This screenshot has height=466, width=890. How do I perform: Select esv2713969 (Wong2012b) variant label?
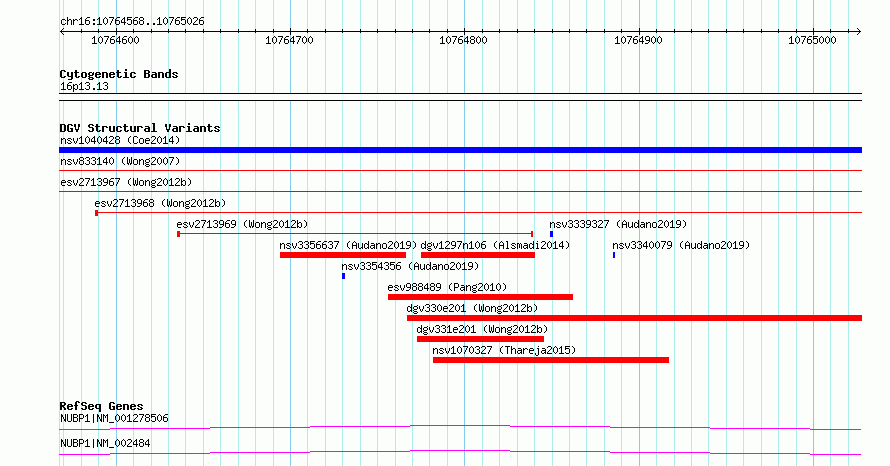pyautogui.click(x=242, y=224)
